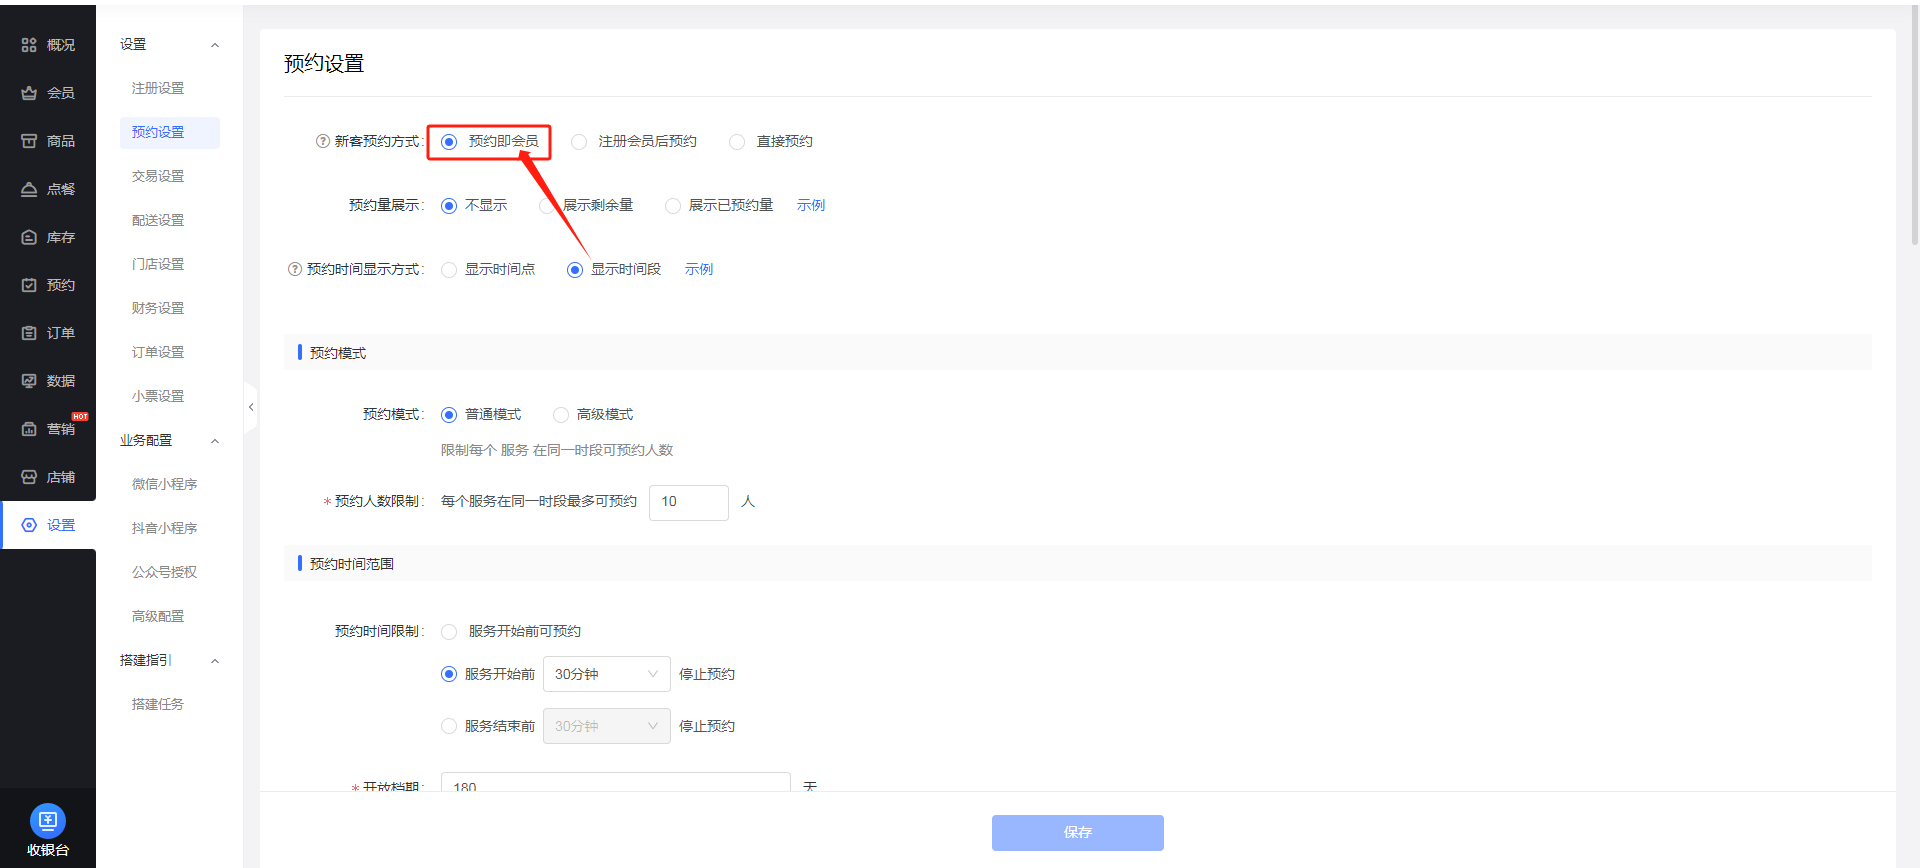Select 展示已预约量 radio option
The width and height of the screenshot is (1920, 868).
pos(673,206)
